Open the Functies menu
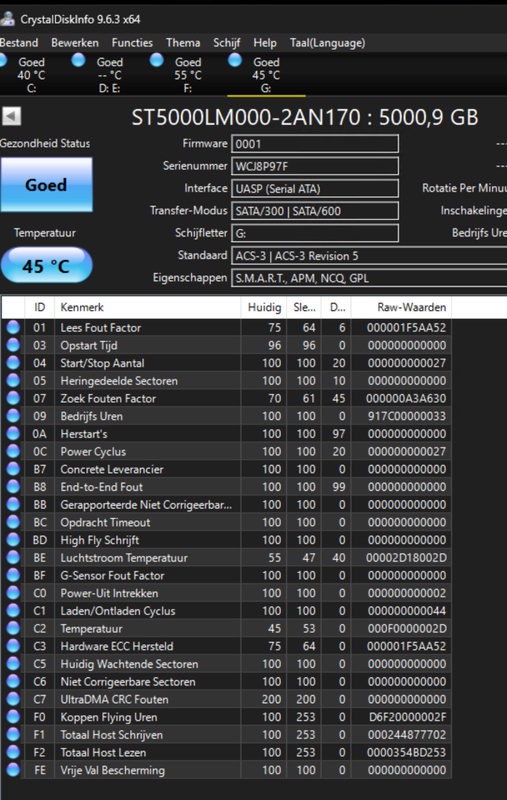Viewport: 507px width, 800px height. click(132, 43)
